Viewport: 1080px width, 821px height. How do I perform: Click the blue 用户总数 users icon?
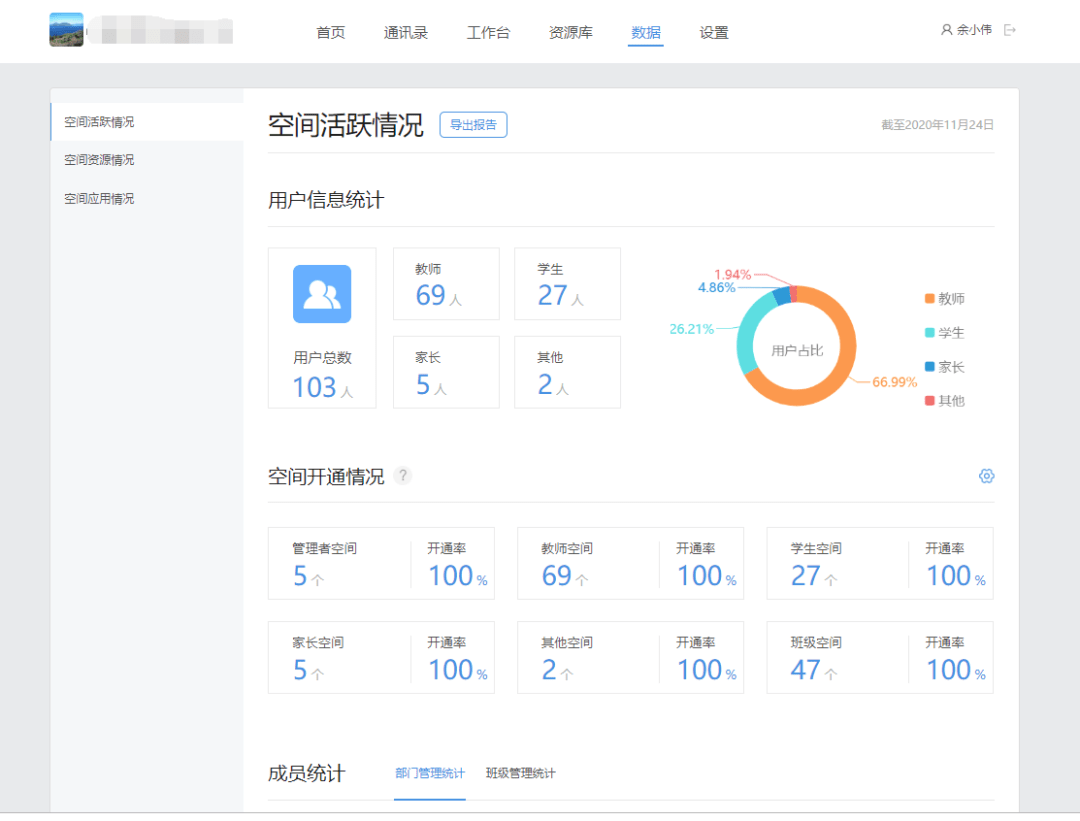[322, 294]
